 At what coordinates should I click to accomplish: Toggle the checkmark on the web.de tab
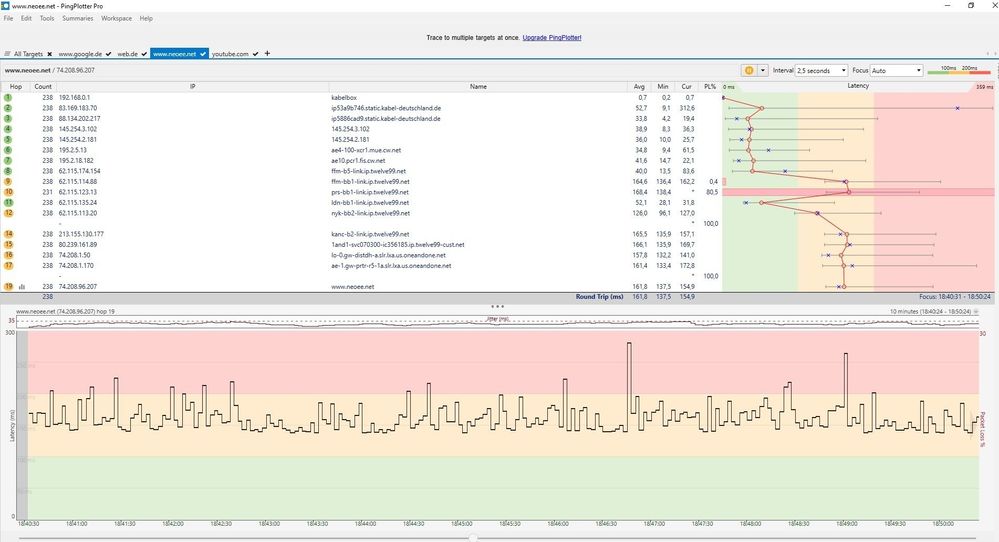tap(145, 54)
